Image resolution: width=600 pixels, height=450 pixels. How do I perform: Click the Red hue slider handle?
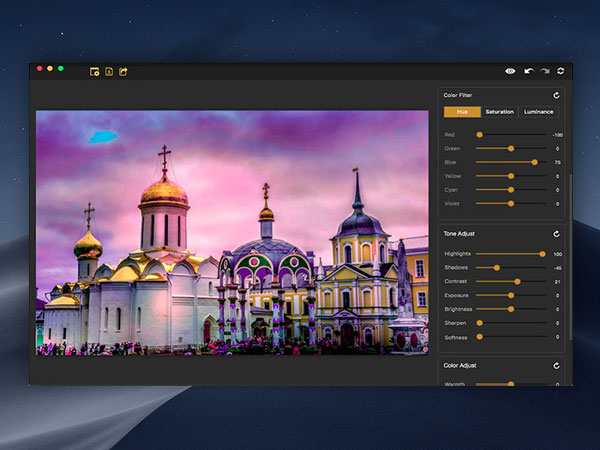(479, 135)
